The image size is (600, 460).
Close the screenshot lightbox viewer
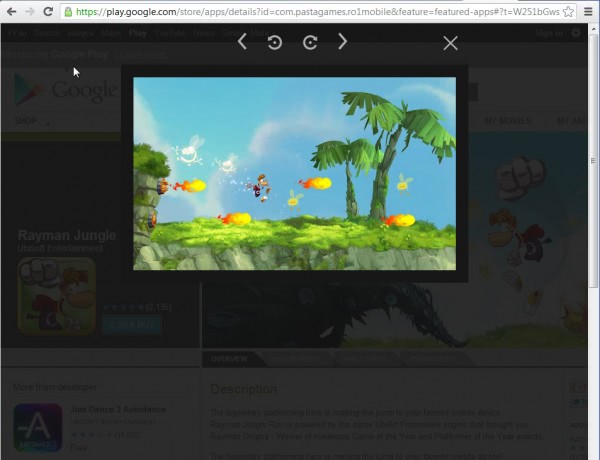click(x=450, y=43)
